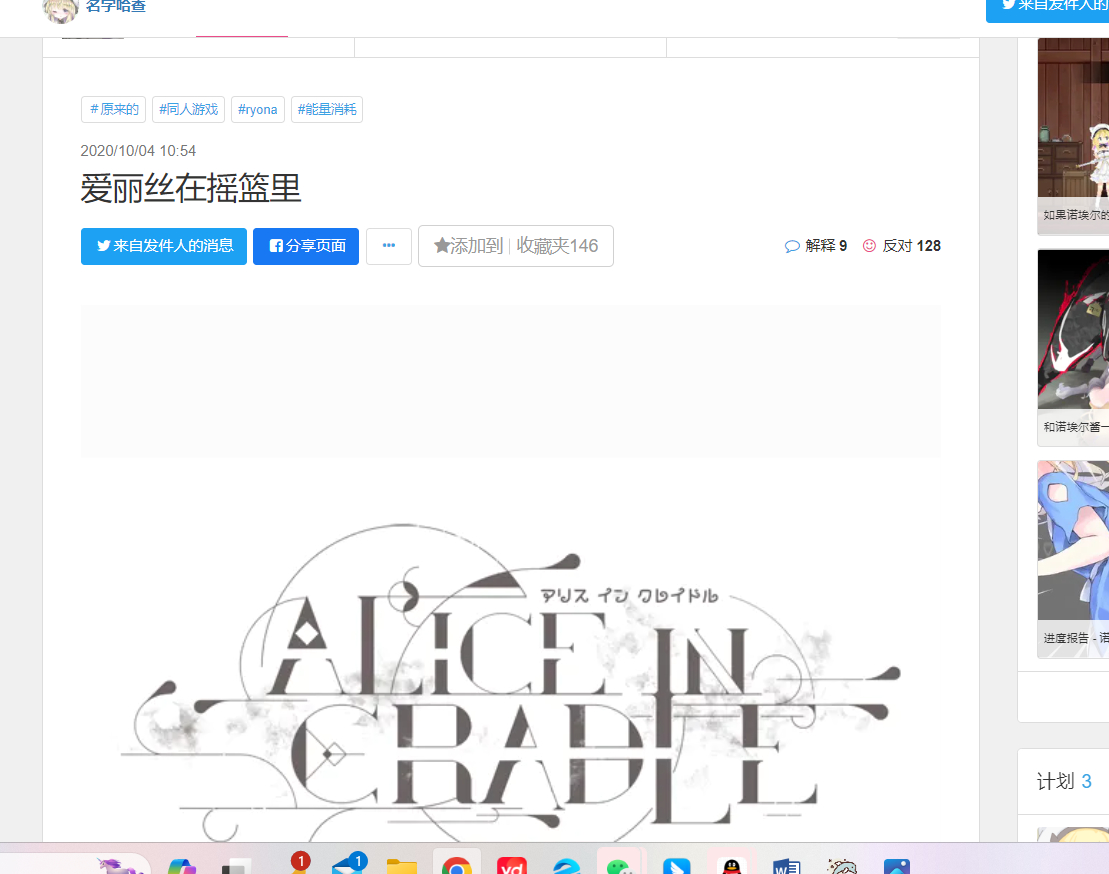Image resolution: width=1109 pixels, height=874 pixels.
Task: Click the comment bubble icon next to 解释
Action: [792, 246]
